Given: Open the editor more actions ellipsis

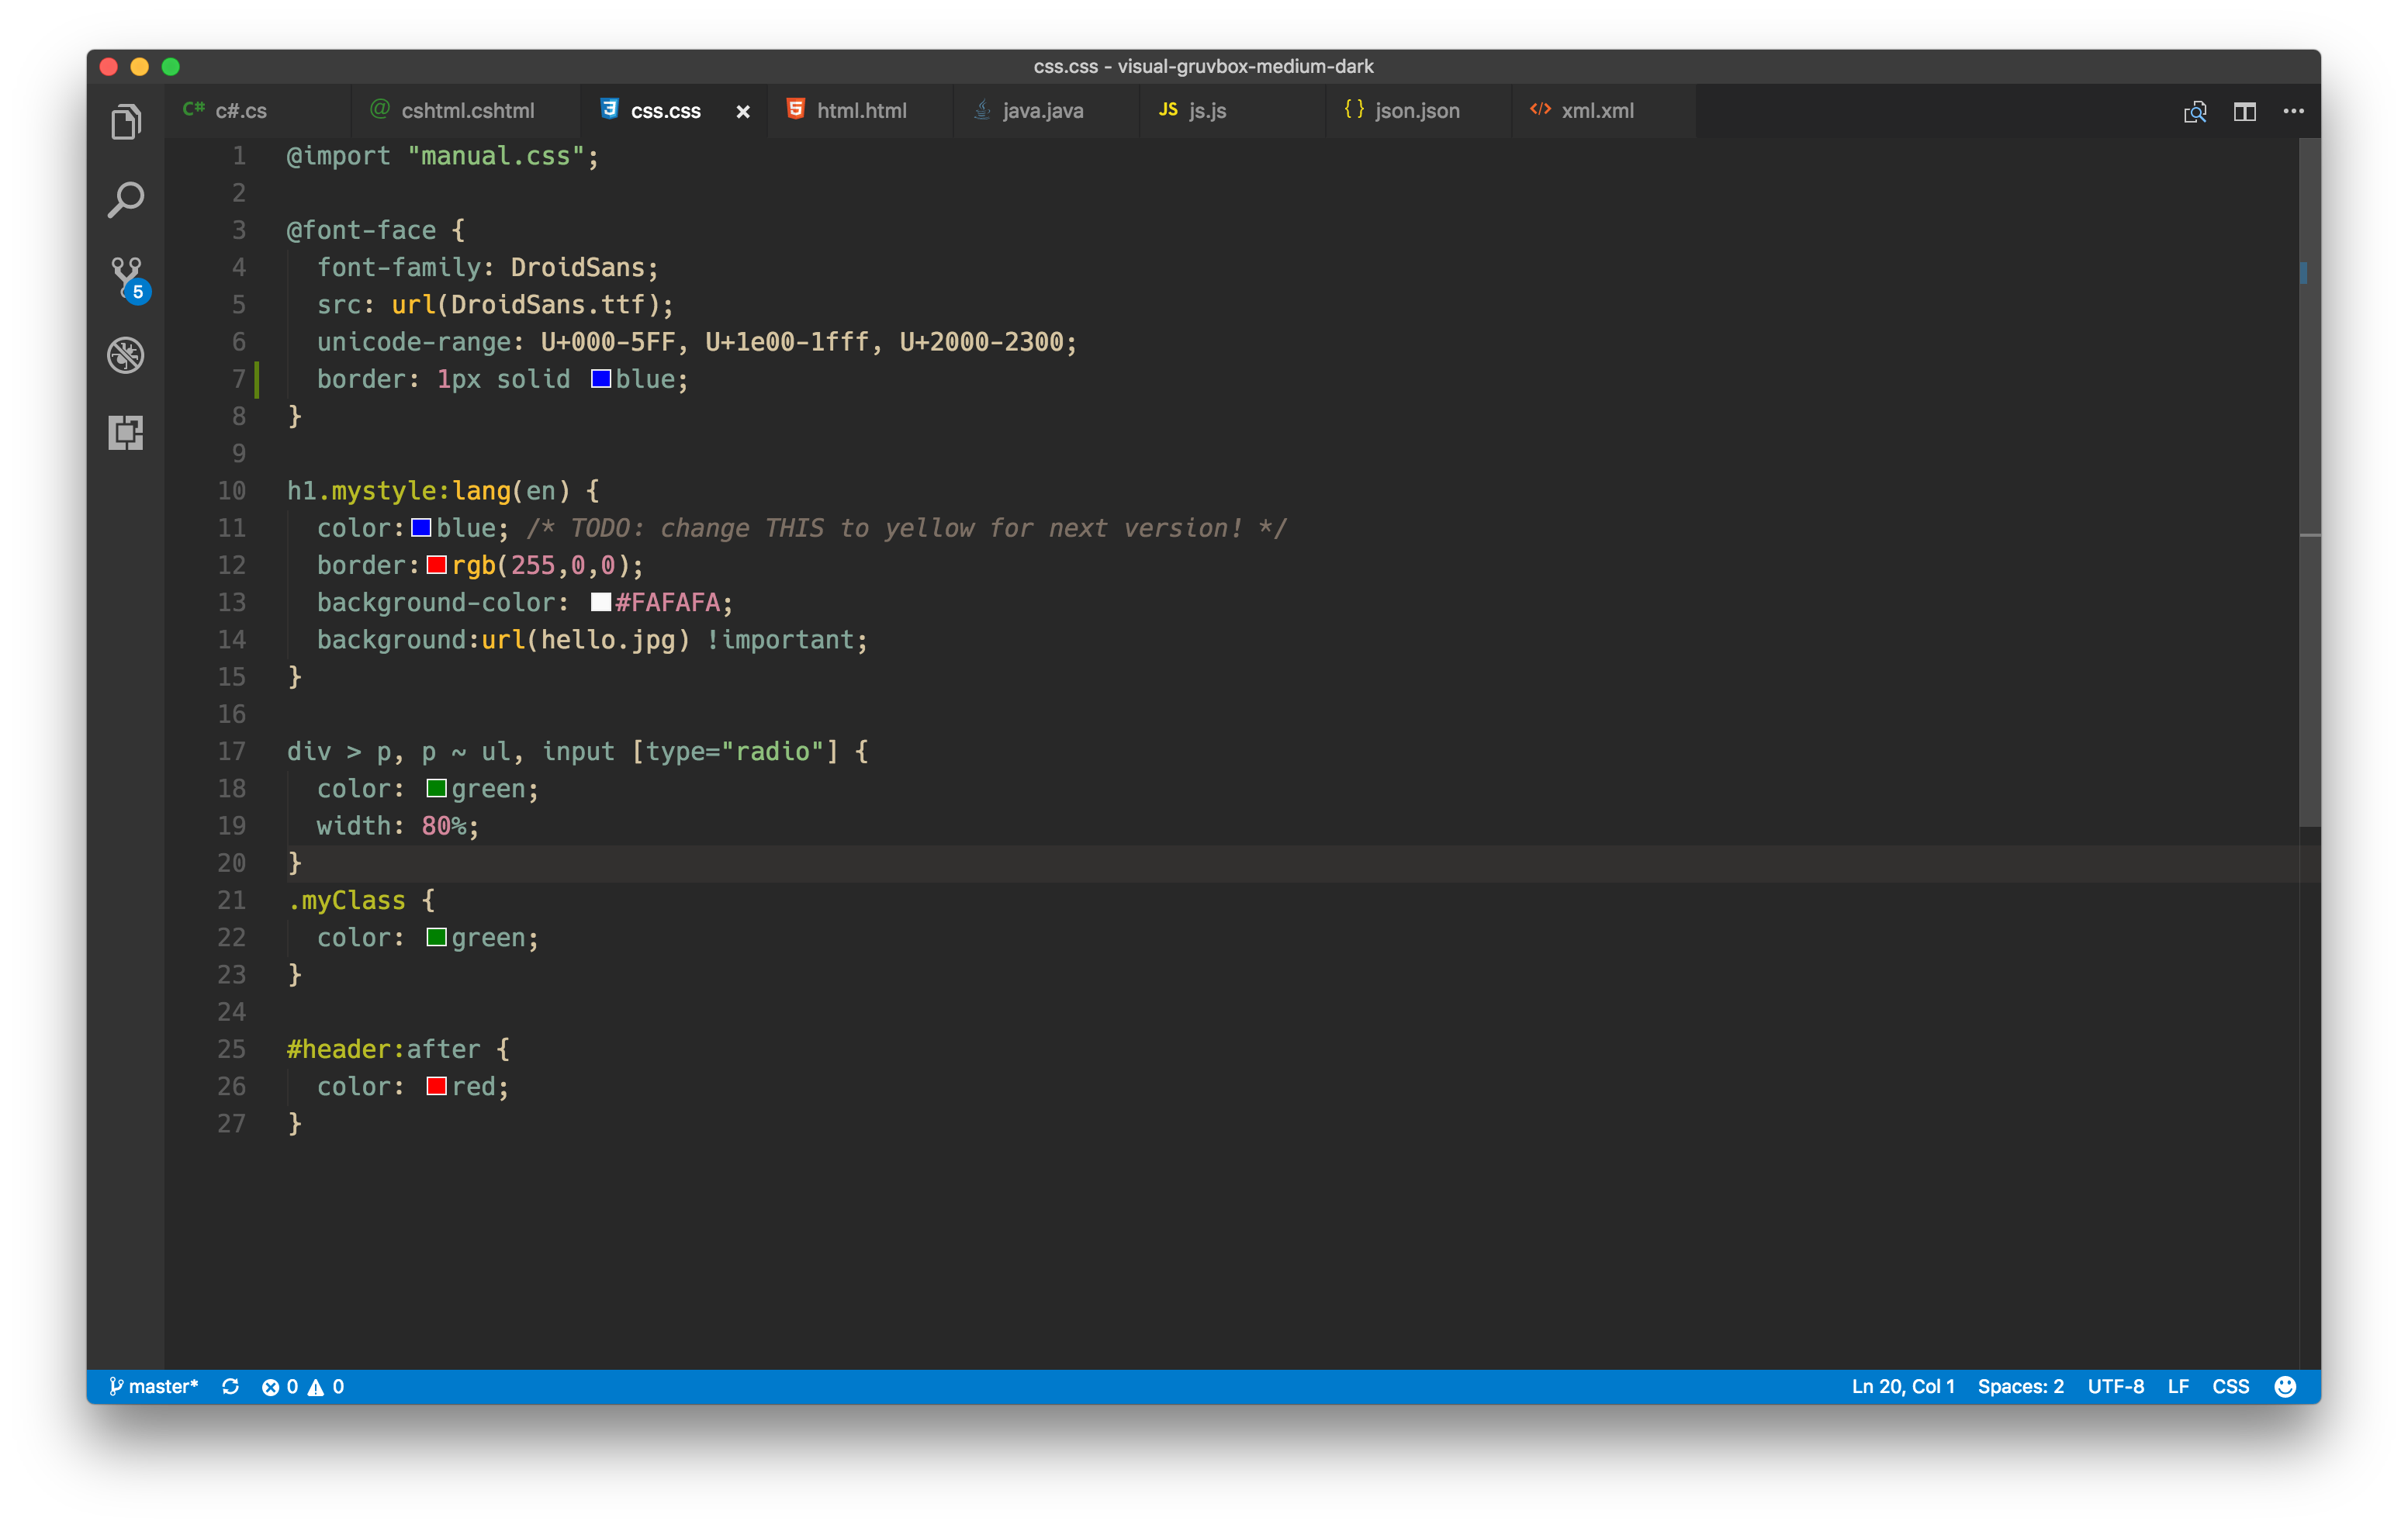Looking at the screenshot, I should [2293, 111].
